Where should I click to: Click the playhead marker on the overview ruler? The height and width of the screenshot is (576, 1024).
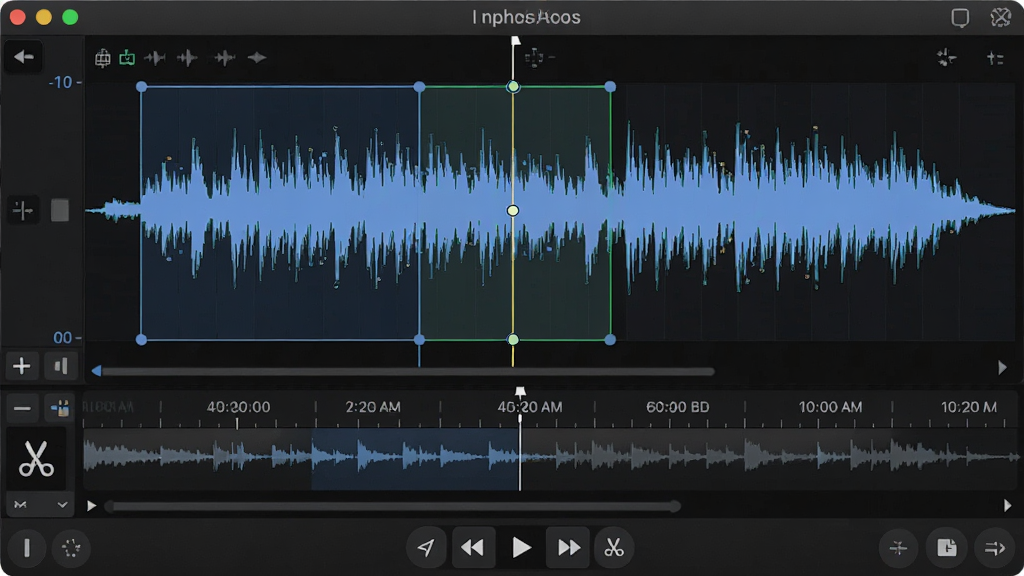tap(520, 392)
